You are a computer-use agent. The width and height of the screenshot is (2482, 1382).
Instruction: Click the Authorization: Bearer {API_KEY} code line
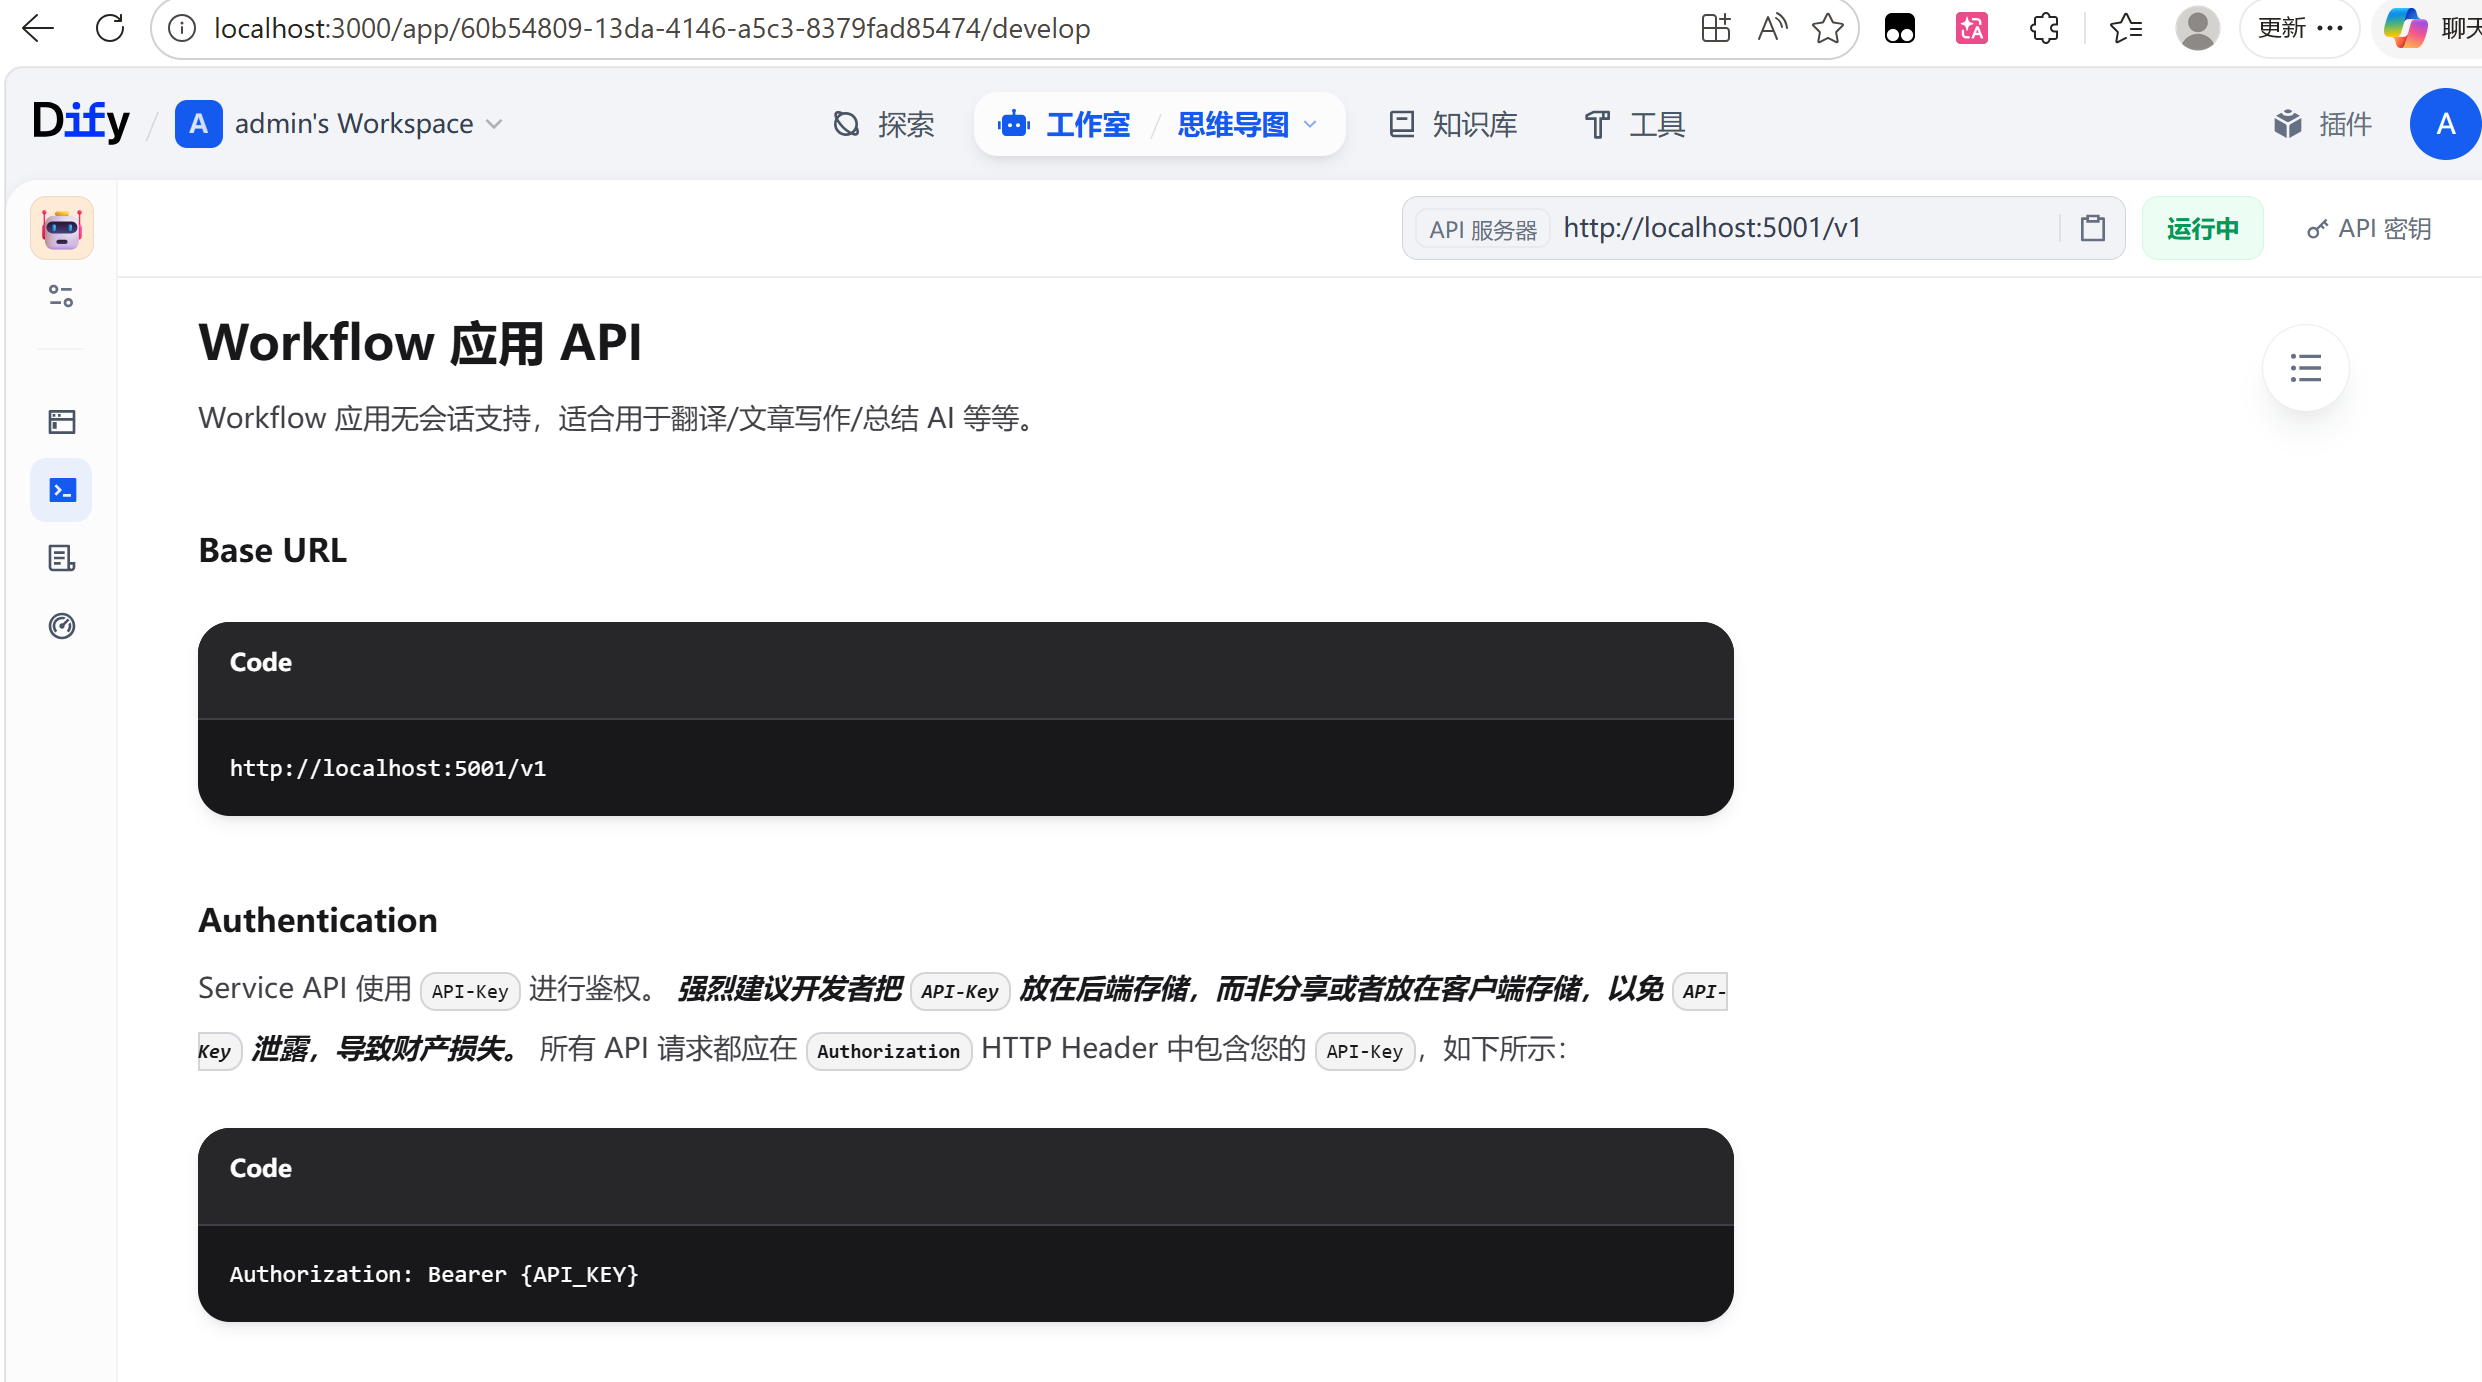pyautogui.click(x=434, y=1274)
